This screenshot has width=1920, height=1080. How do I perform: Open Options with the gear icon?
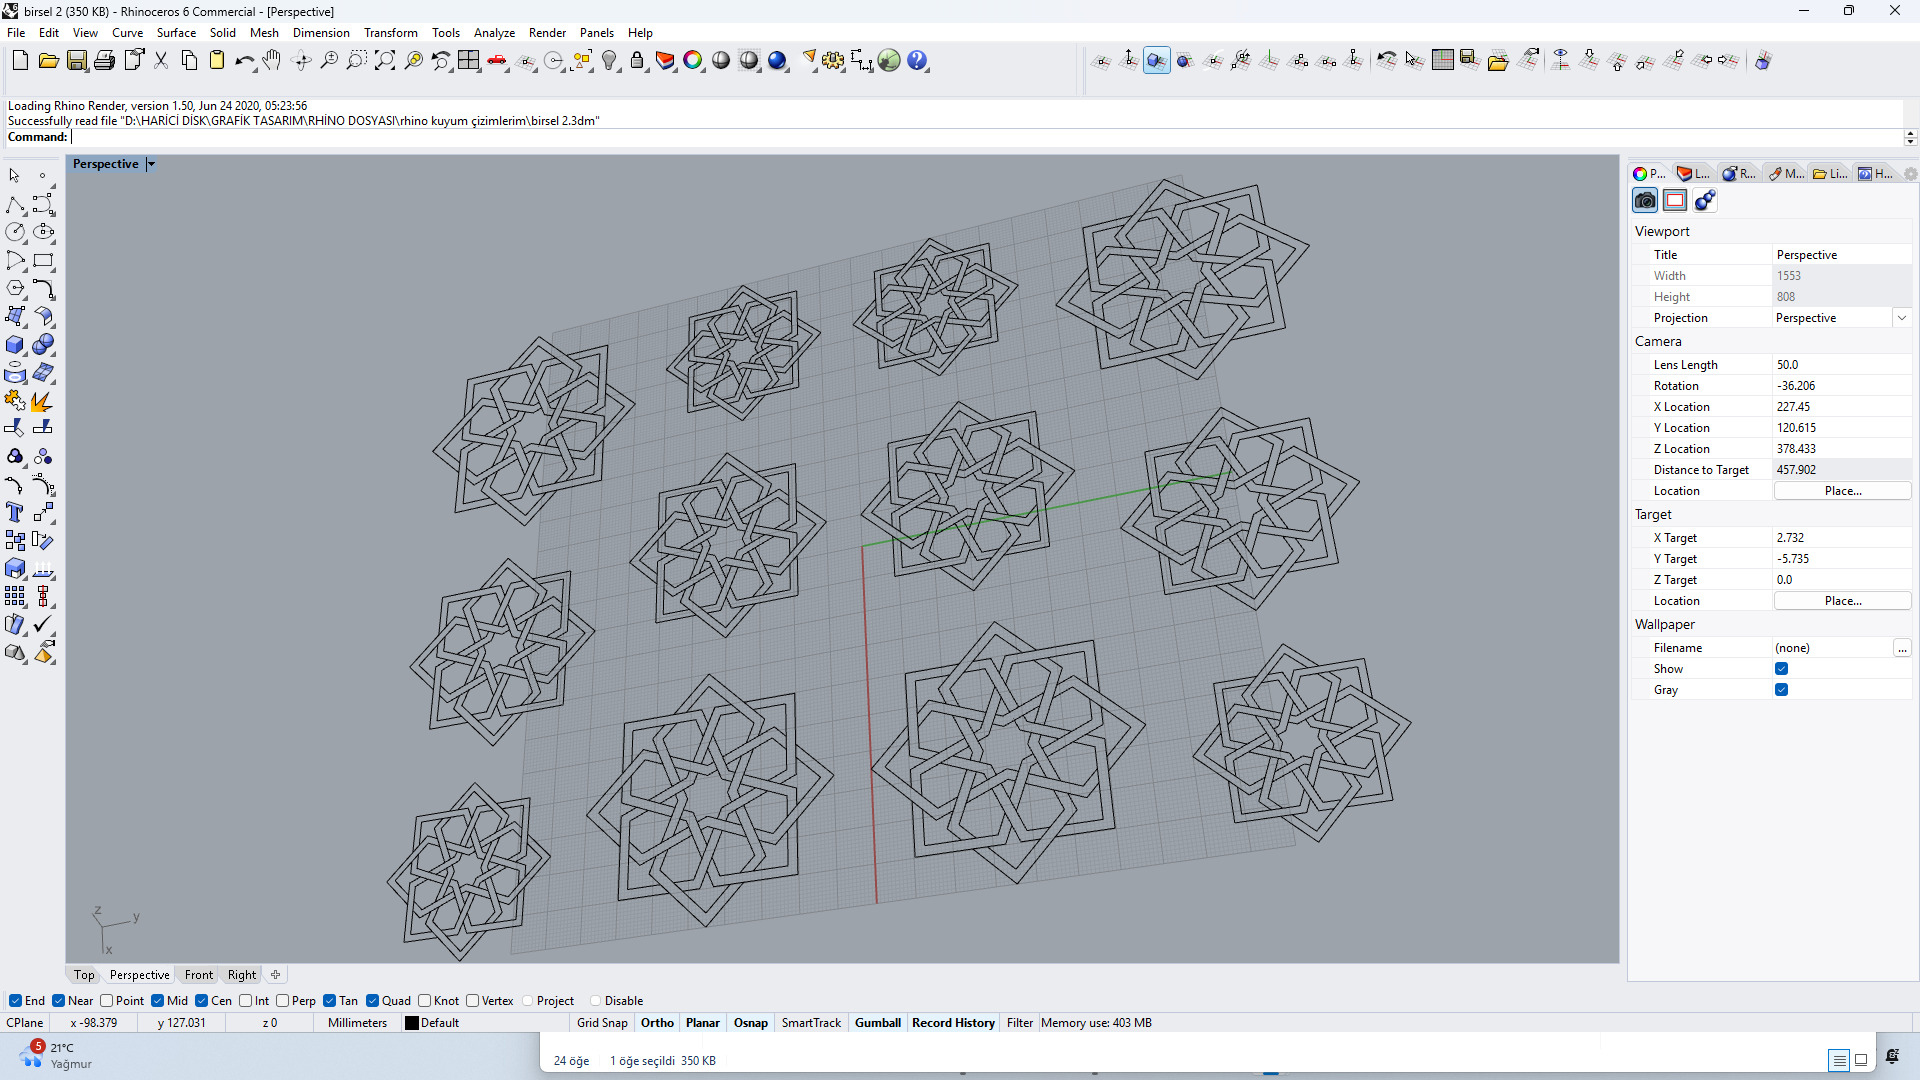(833, 61)
